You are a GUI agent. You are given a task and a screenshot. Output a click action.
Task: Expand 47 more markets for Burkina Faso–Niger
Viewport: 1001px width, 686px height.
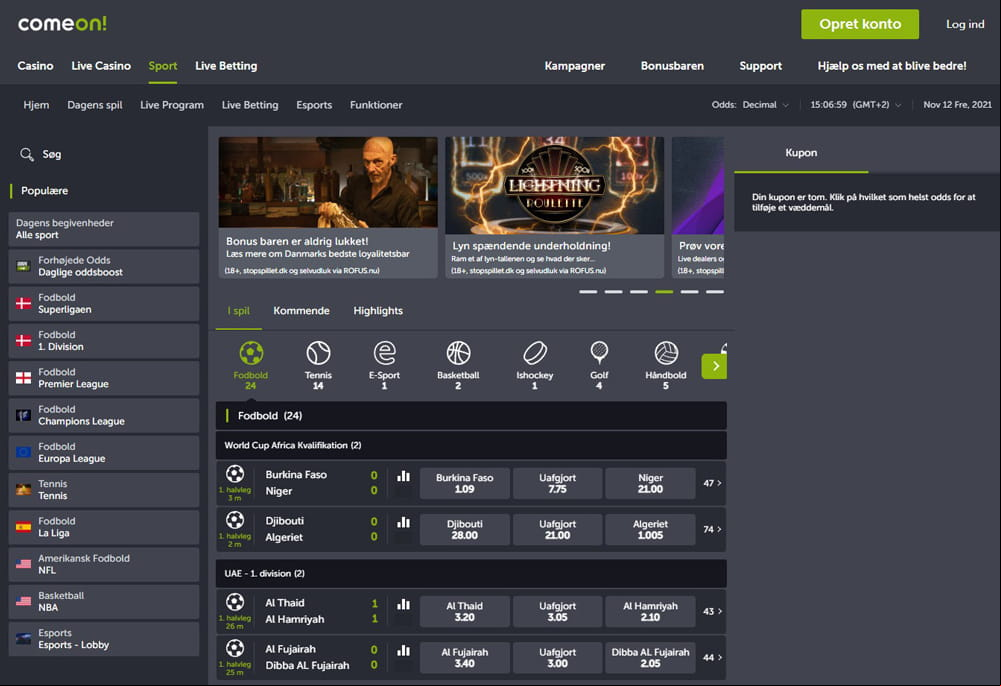pos(712,483)
